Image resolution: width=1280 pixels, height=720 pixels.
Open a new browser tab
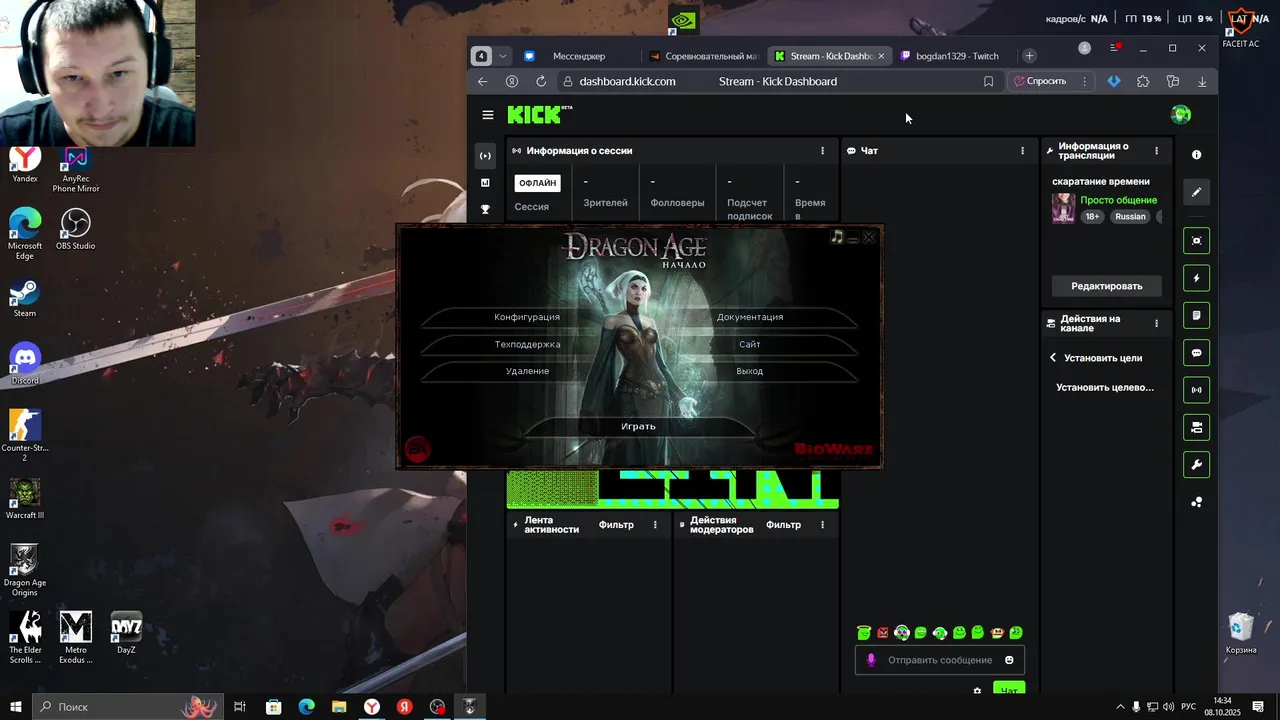click(1030, 56)
